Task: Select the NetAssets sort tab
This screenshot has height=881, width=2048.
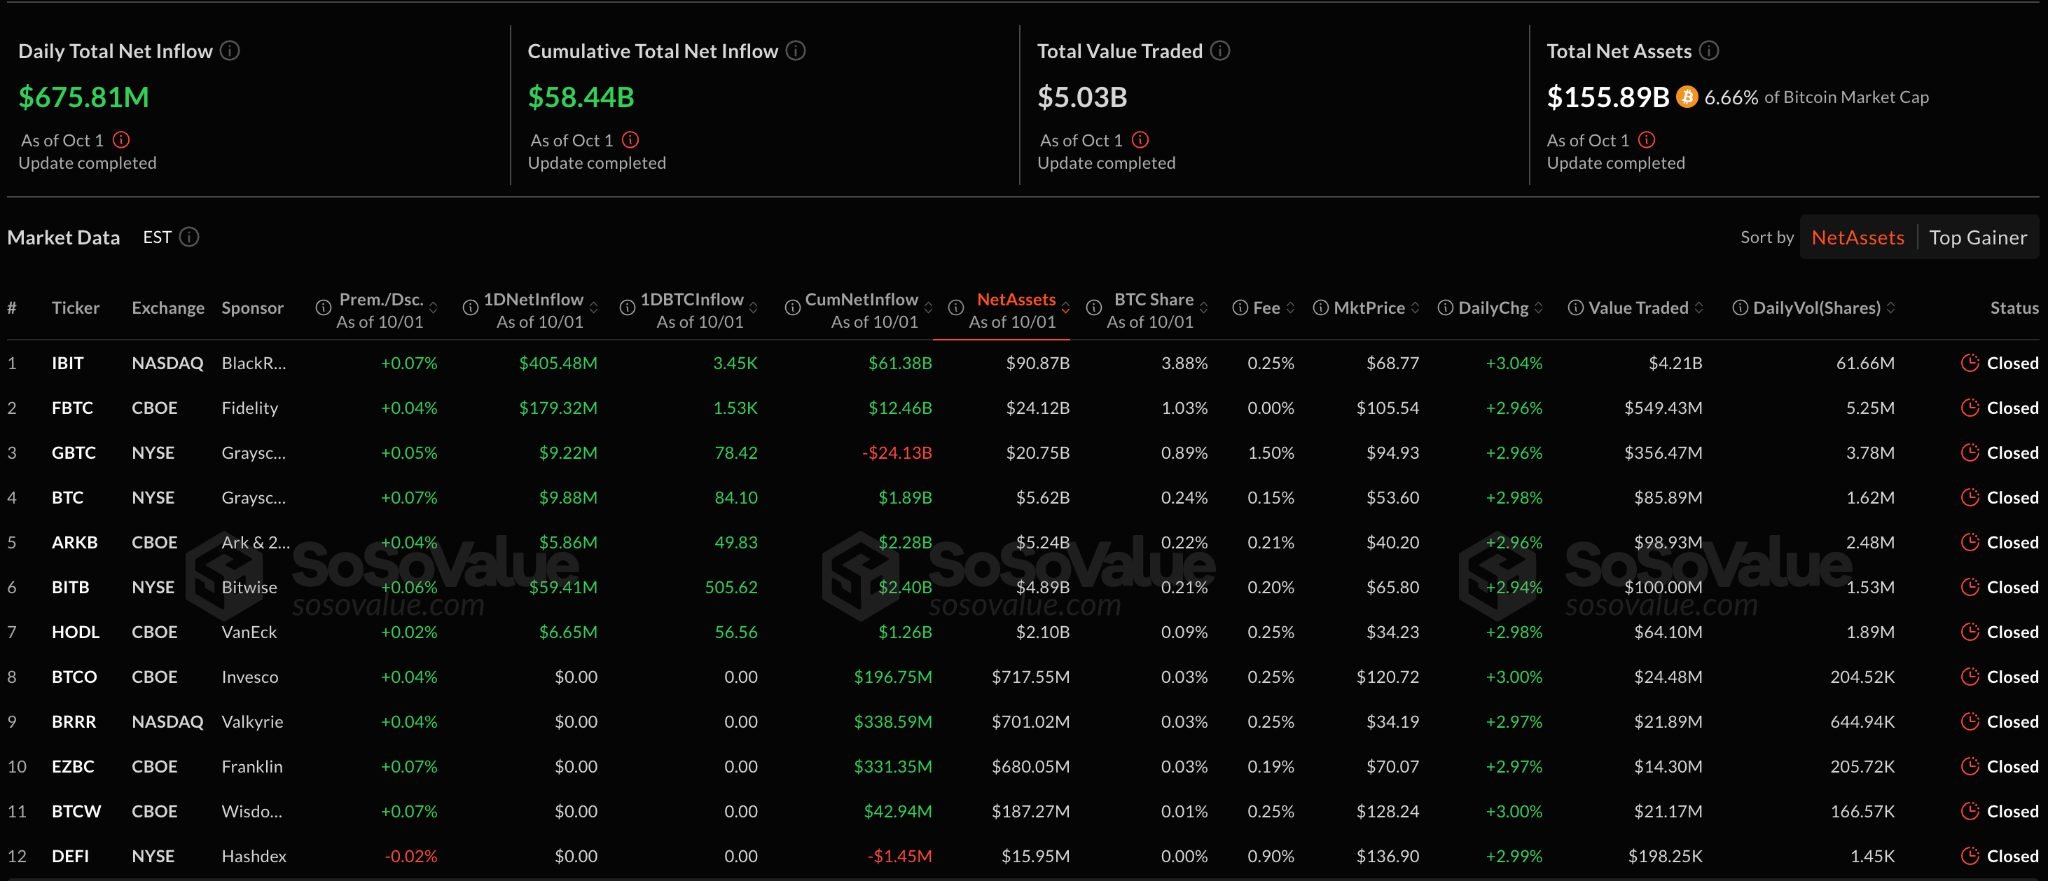Action: click(x=1857, y=238)
